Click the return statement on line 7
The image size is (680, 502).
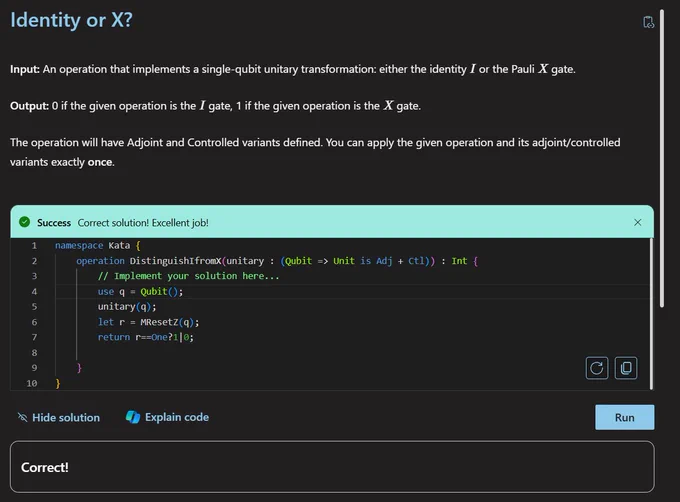point(146,337)
